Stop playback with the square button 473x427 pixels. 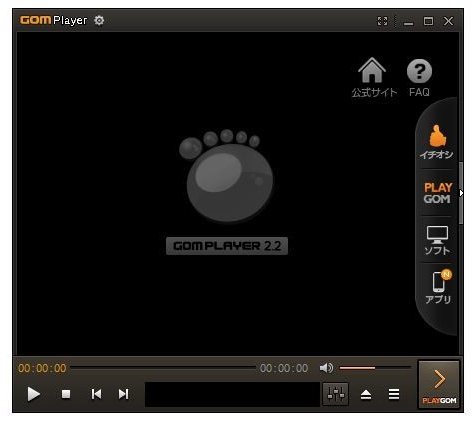click(66, 394)
